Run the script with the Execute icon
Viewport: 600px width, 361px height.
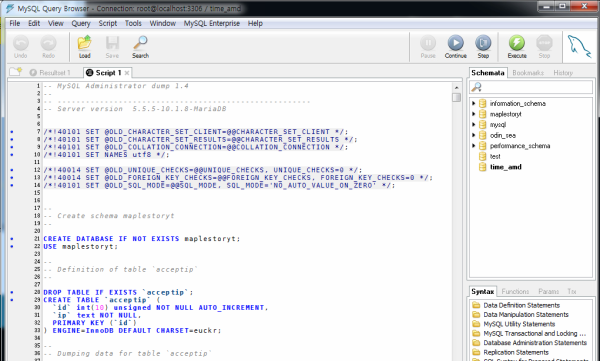coord(517,43)
